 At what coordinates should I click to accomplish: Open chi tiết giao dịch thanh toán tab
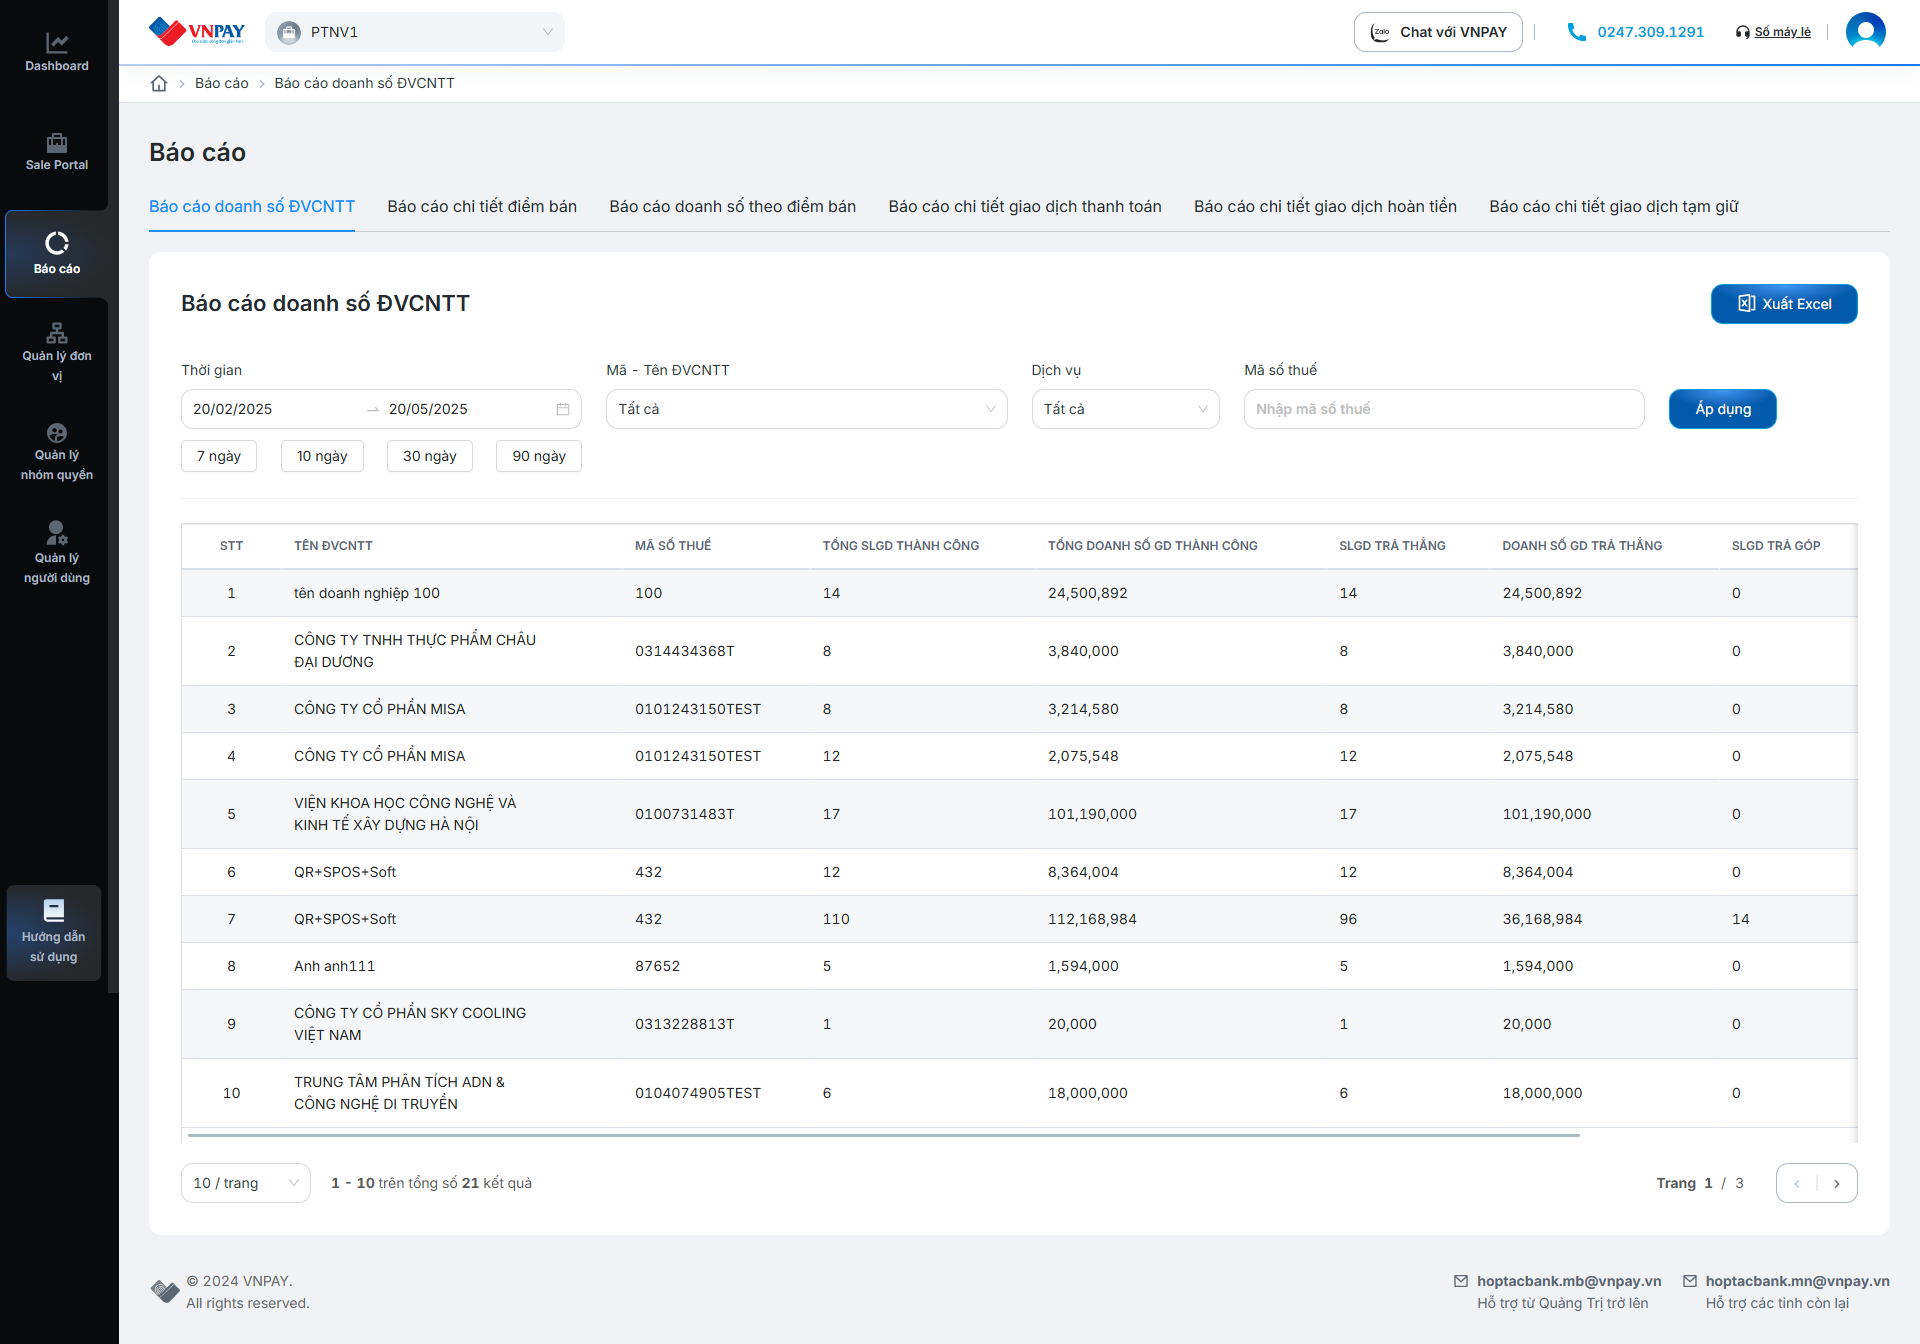tap(1025, 206)
